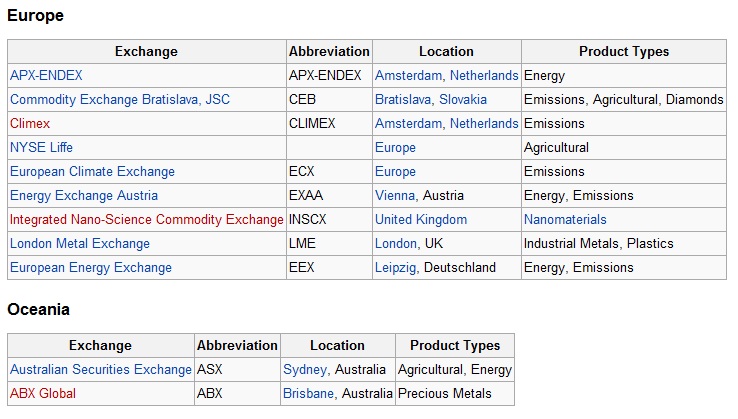Click the red ABX Global link
This screenshot has height=419, width=738.
(x=43, y=393)
